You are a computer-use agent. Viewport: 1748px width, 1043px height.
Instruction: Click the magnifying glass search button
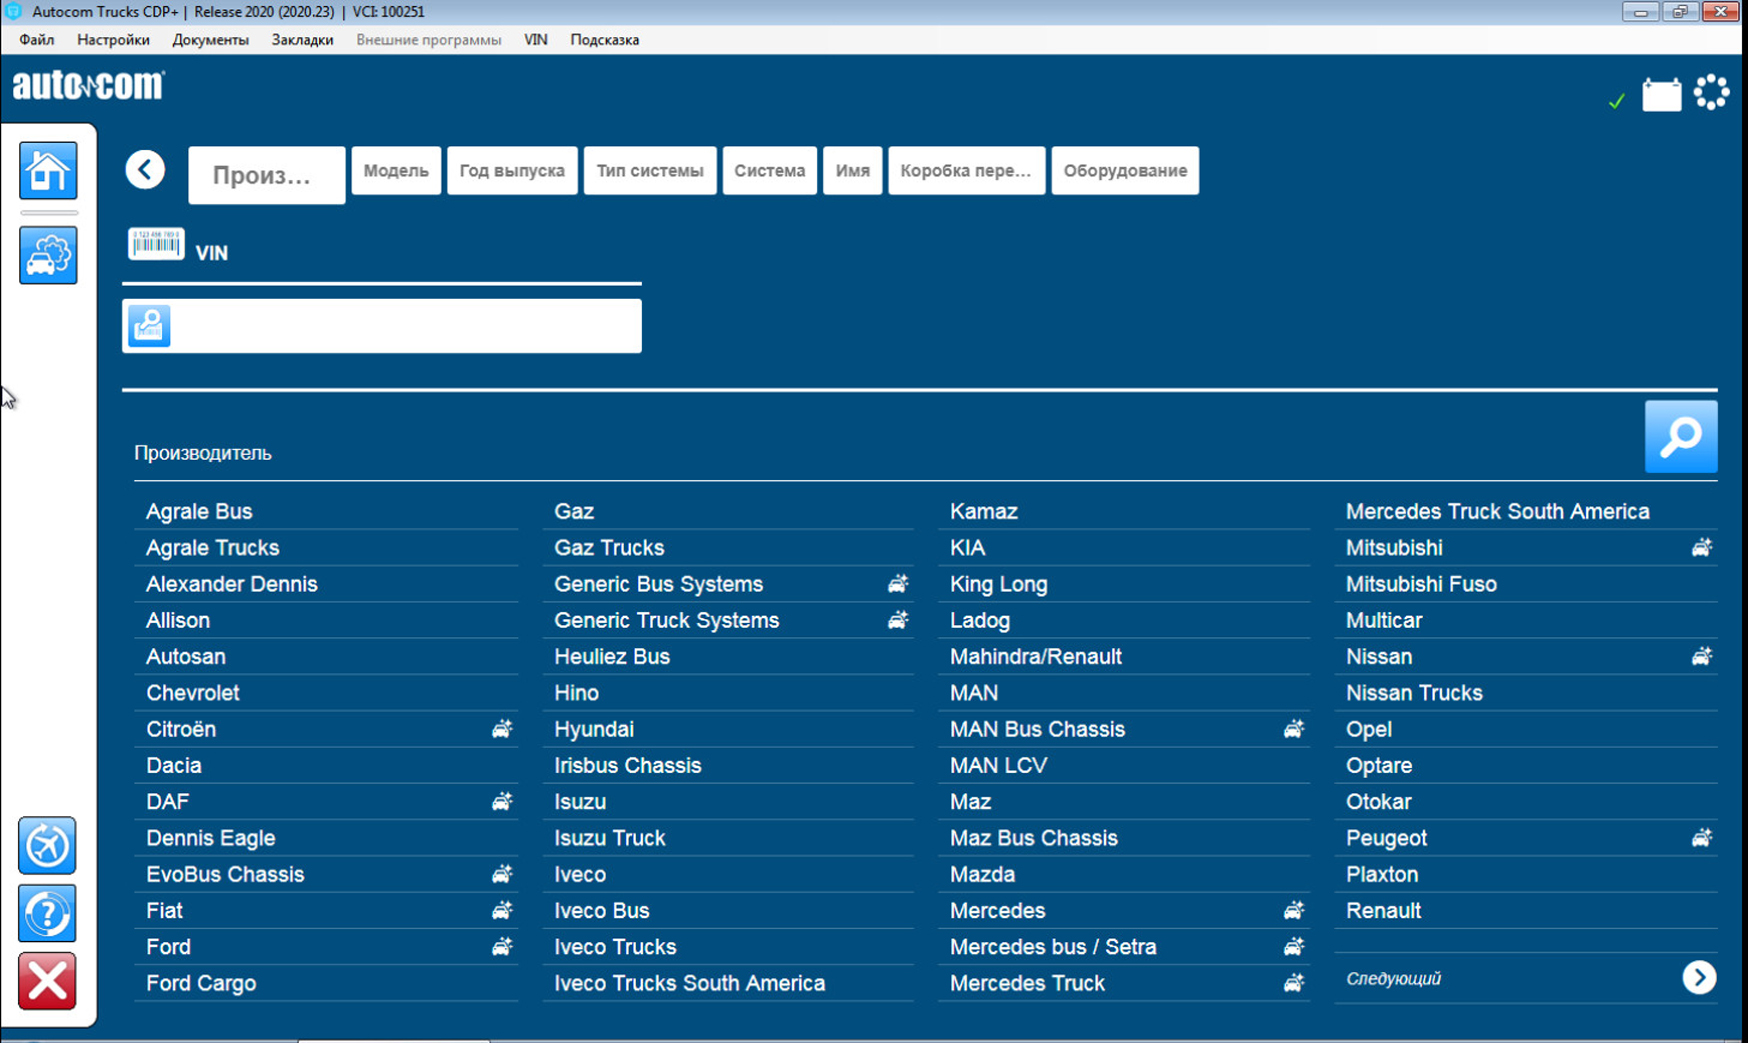(1680, 437)
